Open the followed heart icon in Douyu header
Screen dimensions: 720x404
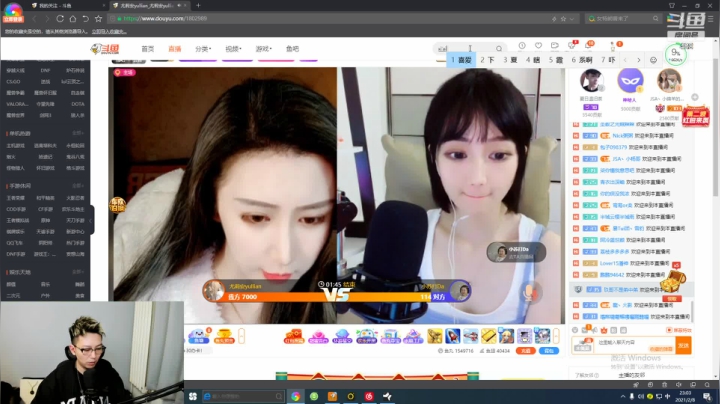click(538, 45)
